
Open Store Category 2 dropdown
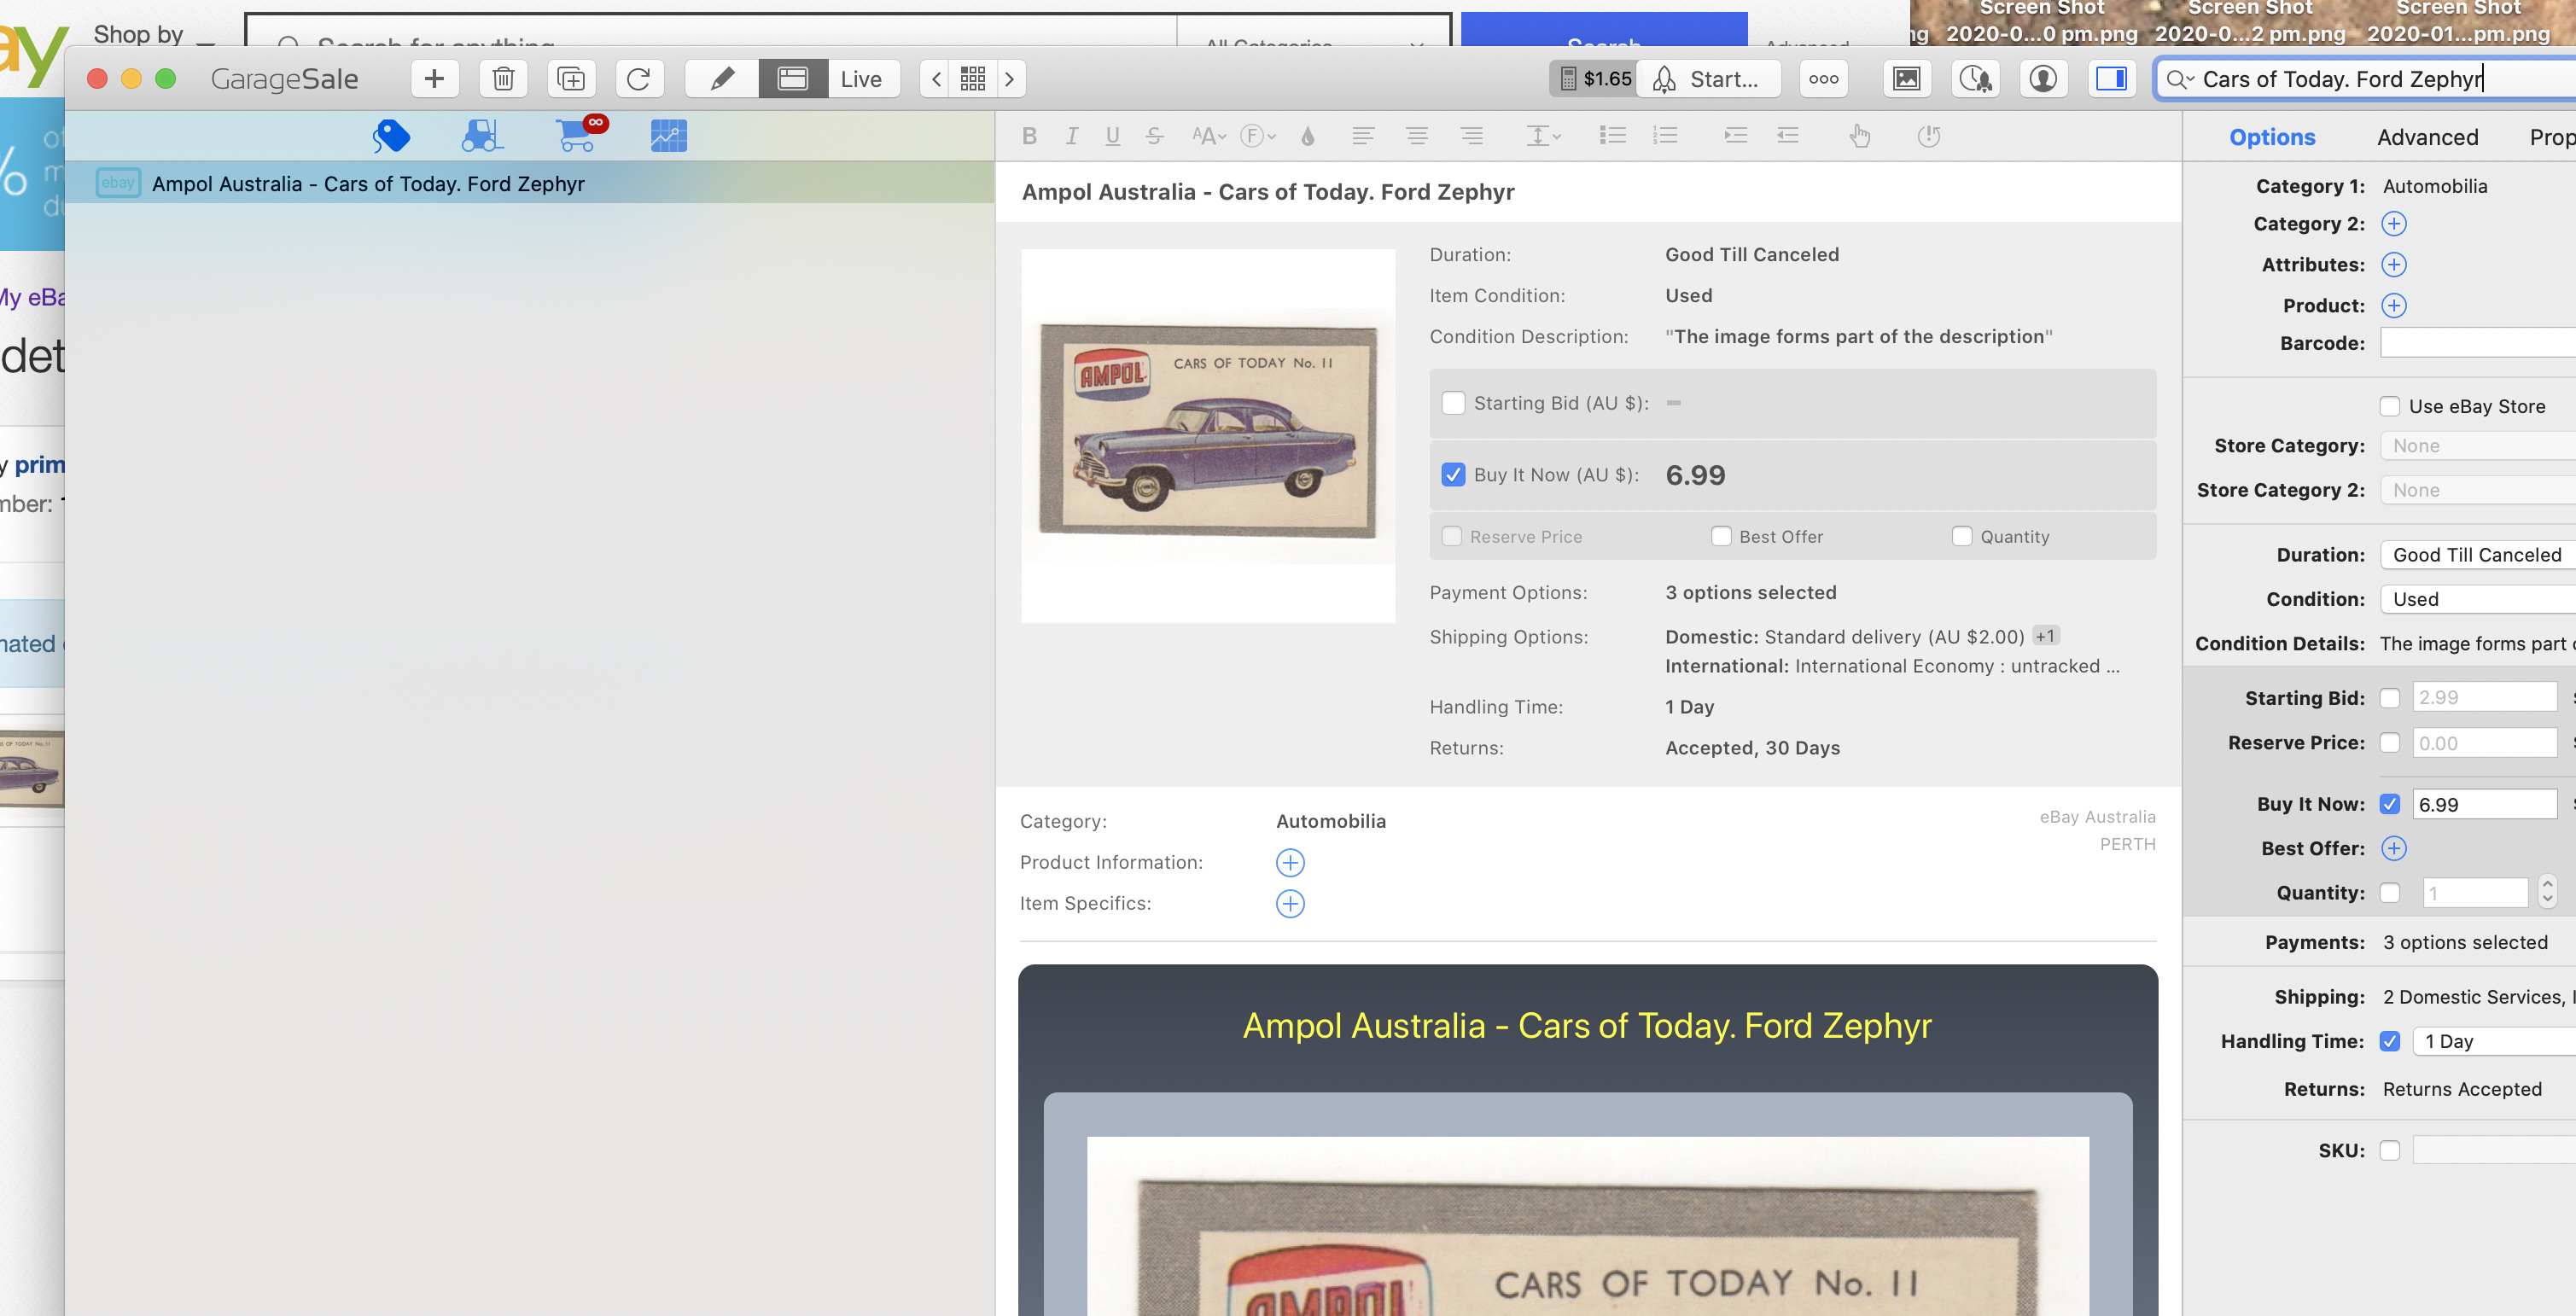click(2478, 490)
